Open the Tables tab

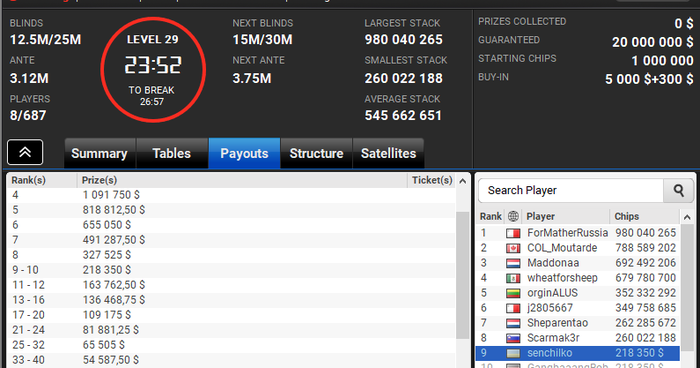[x=172, y=153]
